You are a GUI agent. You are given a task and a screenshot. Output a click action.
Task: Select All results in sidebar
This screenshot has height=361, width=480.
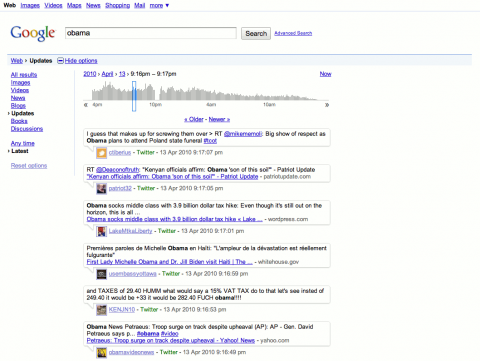(x=24, y=75)
